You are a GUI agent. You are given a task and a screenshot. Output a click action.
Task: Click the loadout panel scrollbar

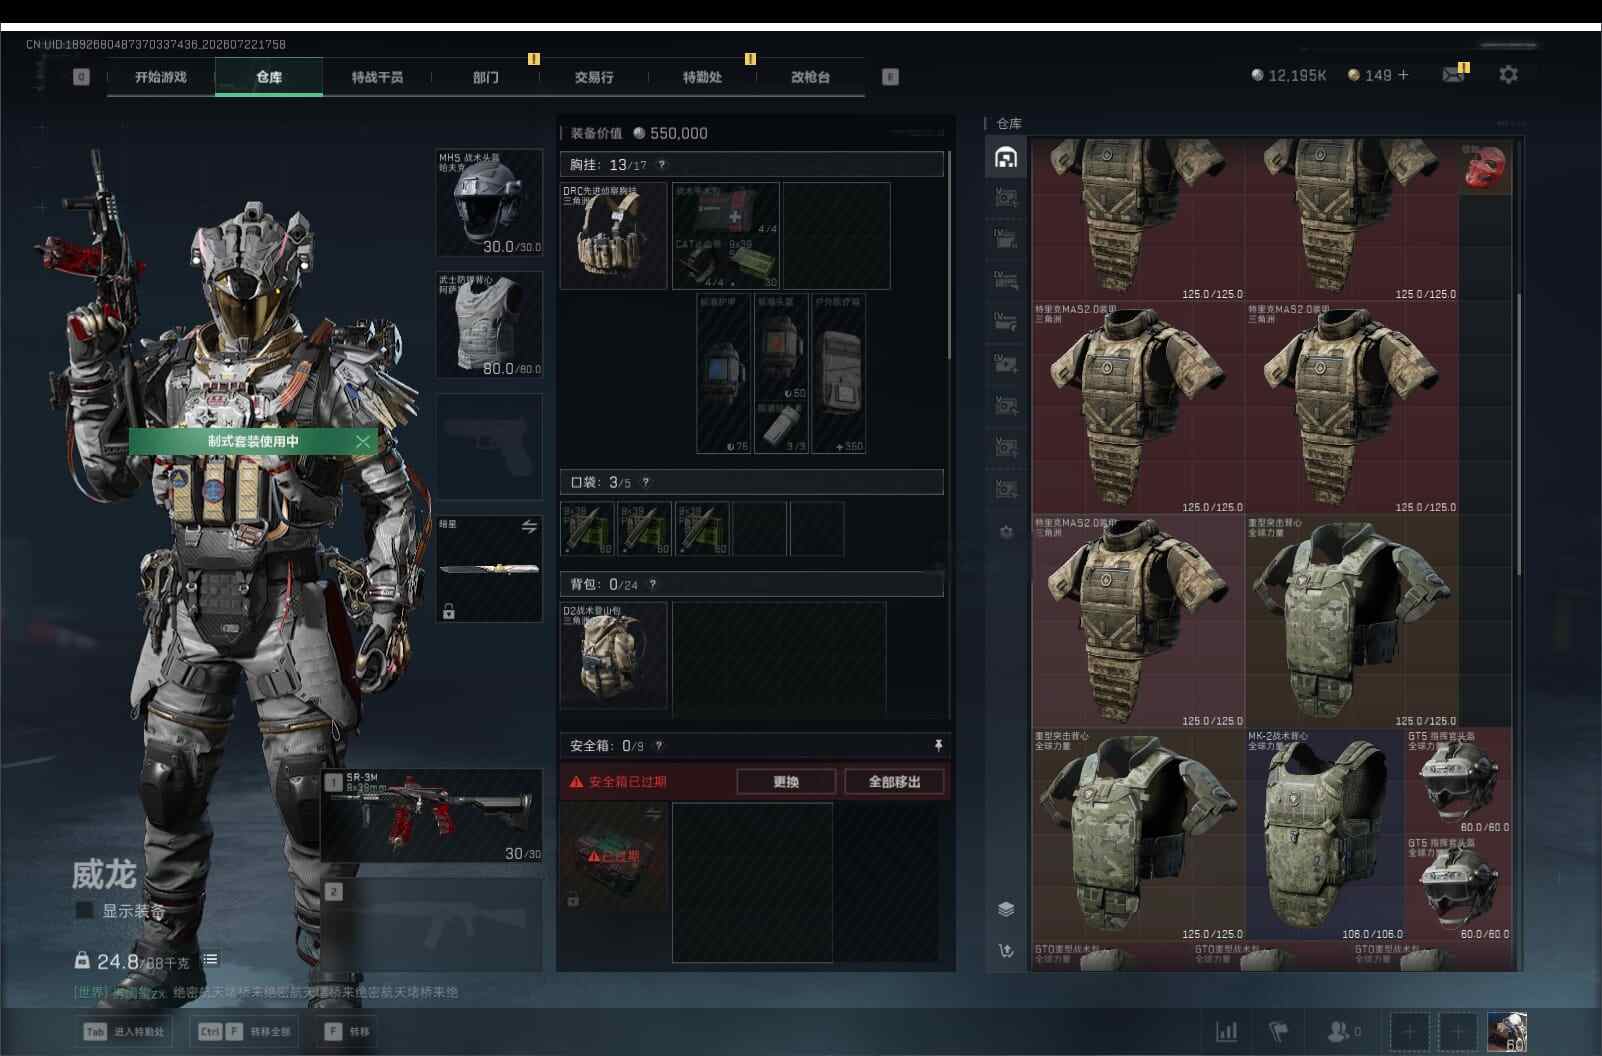pyautogui.click(x=949, y=255)
